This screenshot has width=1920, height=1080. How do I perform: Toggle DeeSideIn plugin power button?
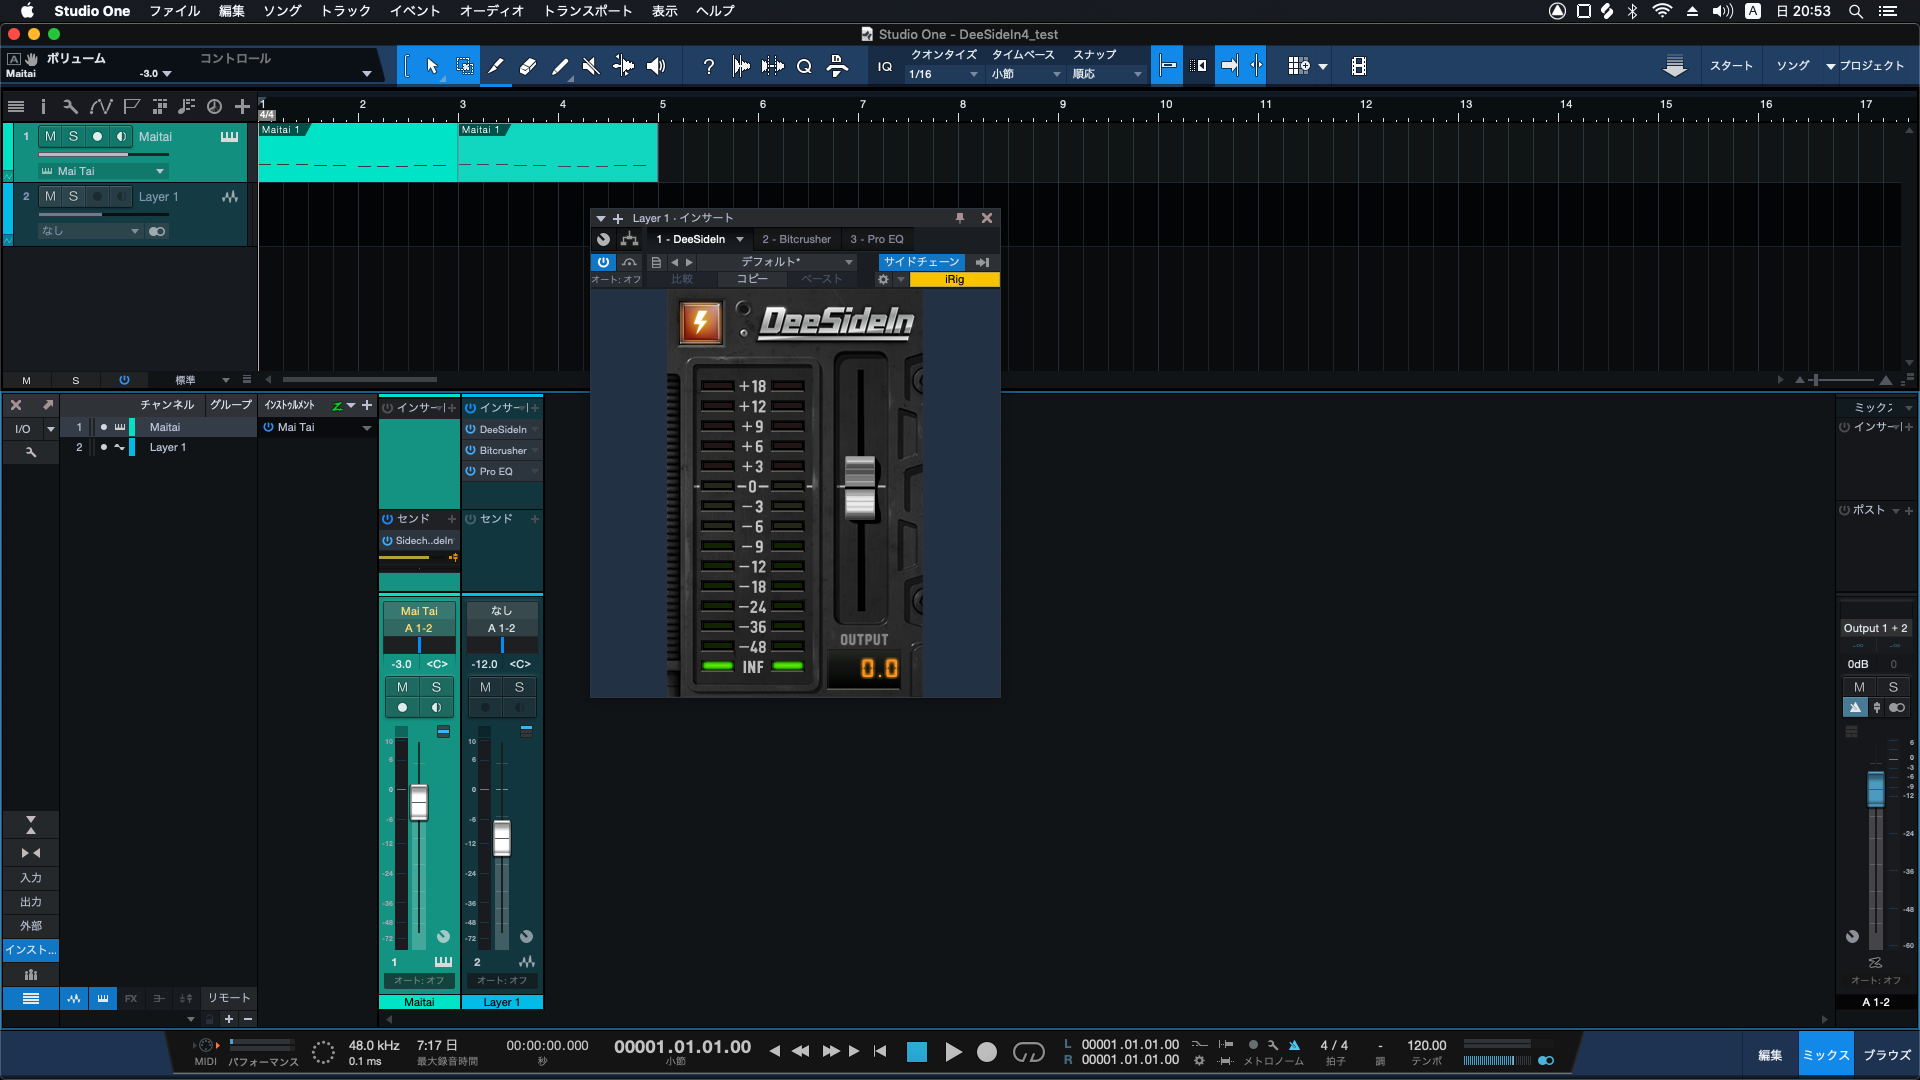(603, 262)
